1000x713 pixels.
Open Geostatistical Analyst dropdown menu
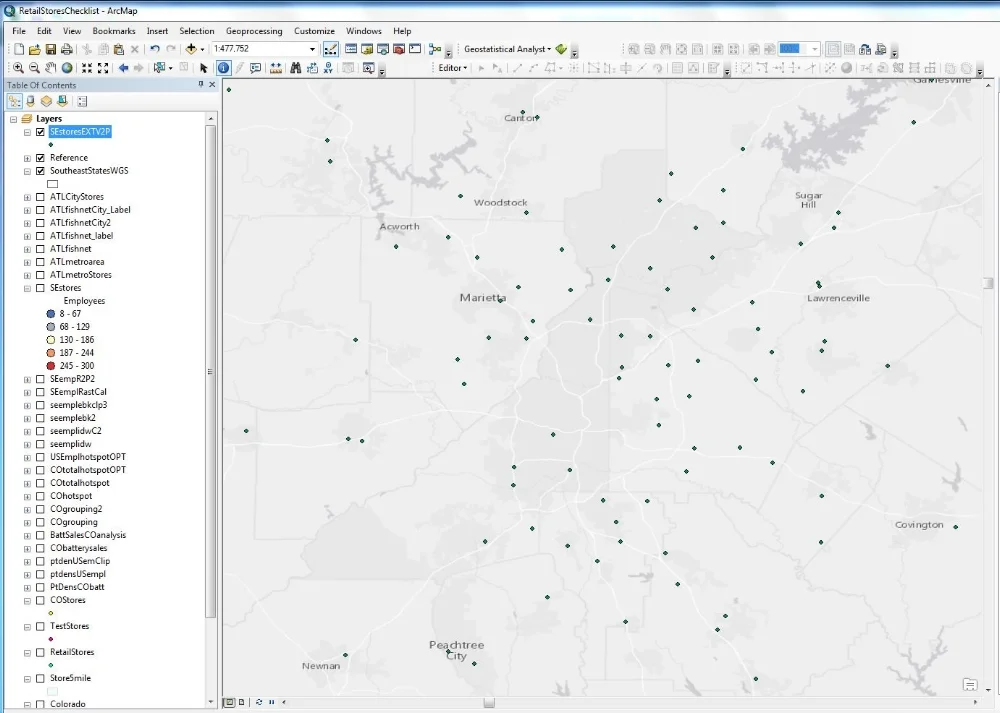tap(508, 49)
